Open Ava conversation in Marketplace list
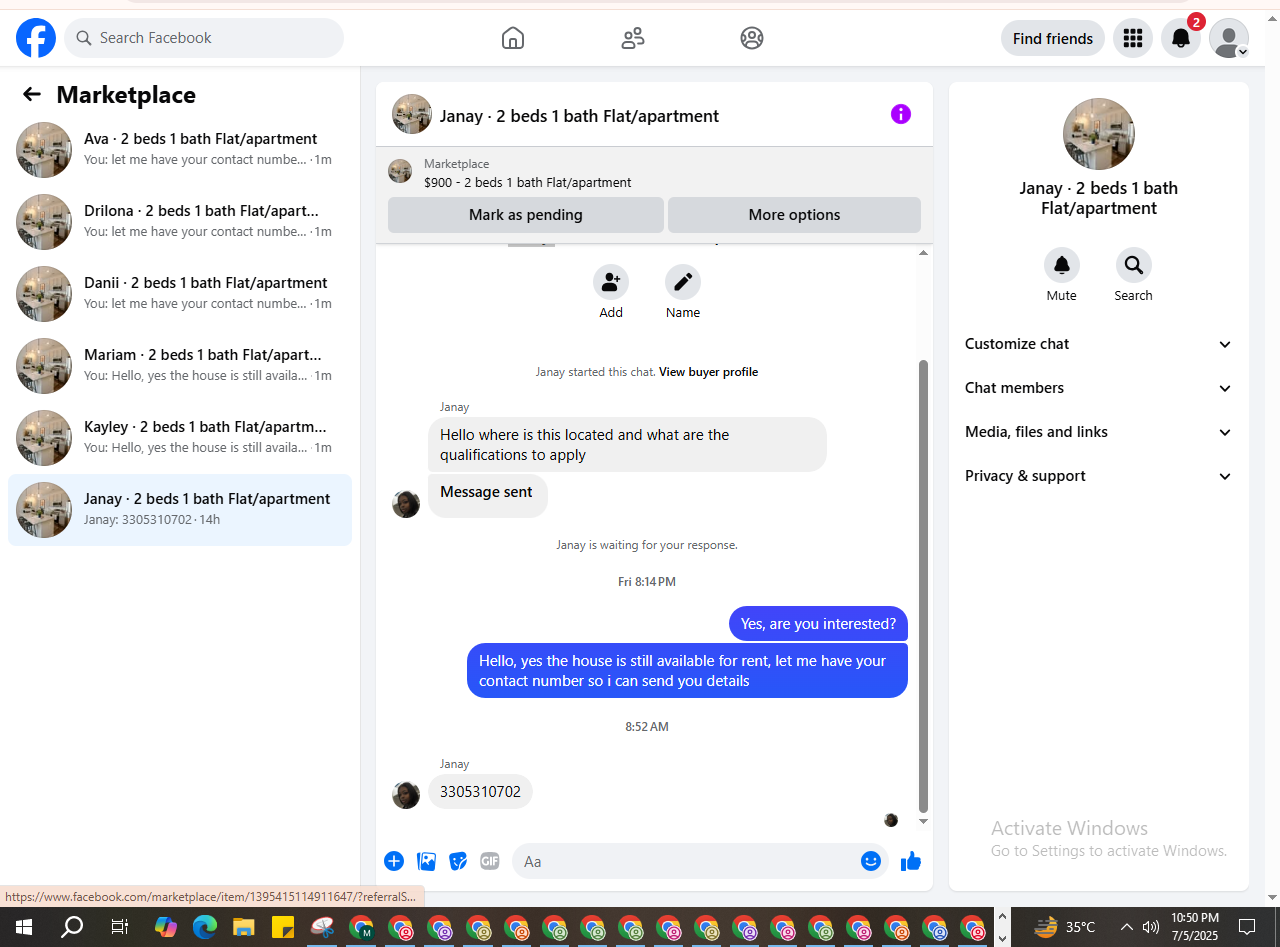1280x947 pixels. click(x=180, y=150)
